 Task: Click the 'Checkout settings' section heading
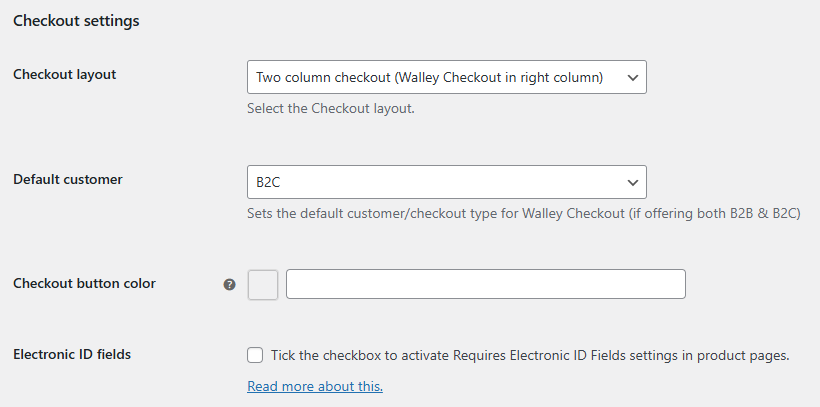coord(76,20)
